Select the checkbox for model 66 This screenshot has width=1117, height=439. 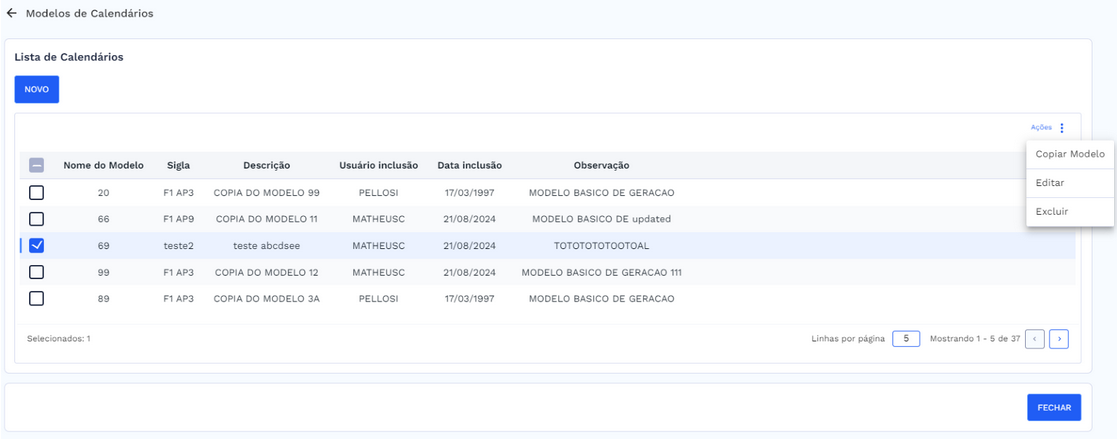pyautogui.click(x=37, y=219)
